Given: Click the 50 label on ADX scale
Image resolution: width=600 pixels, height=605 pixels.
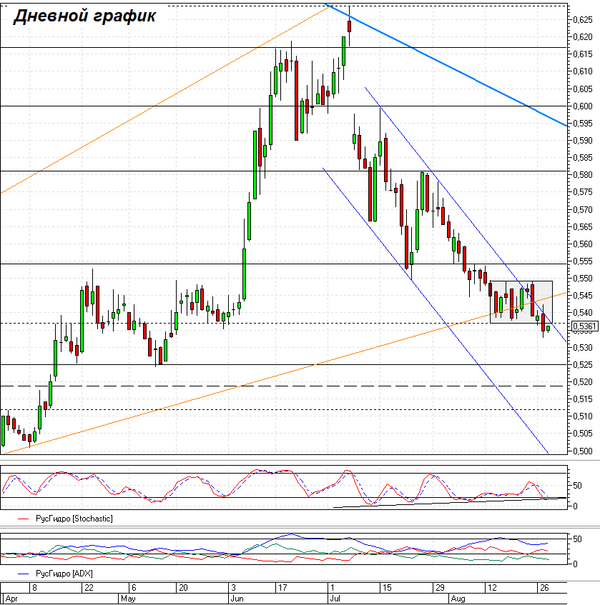Looking at the screenshot, I should 577,539.
